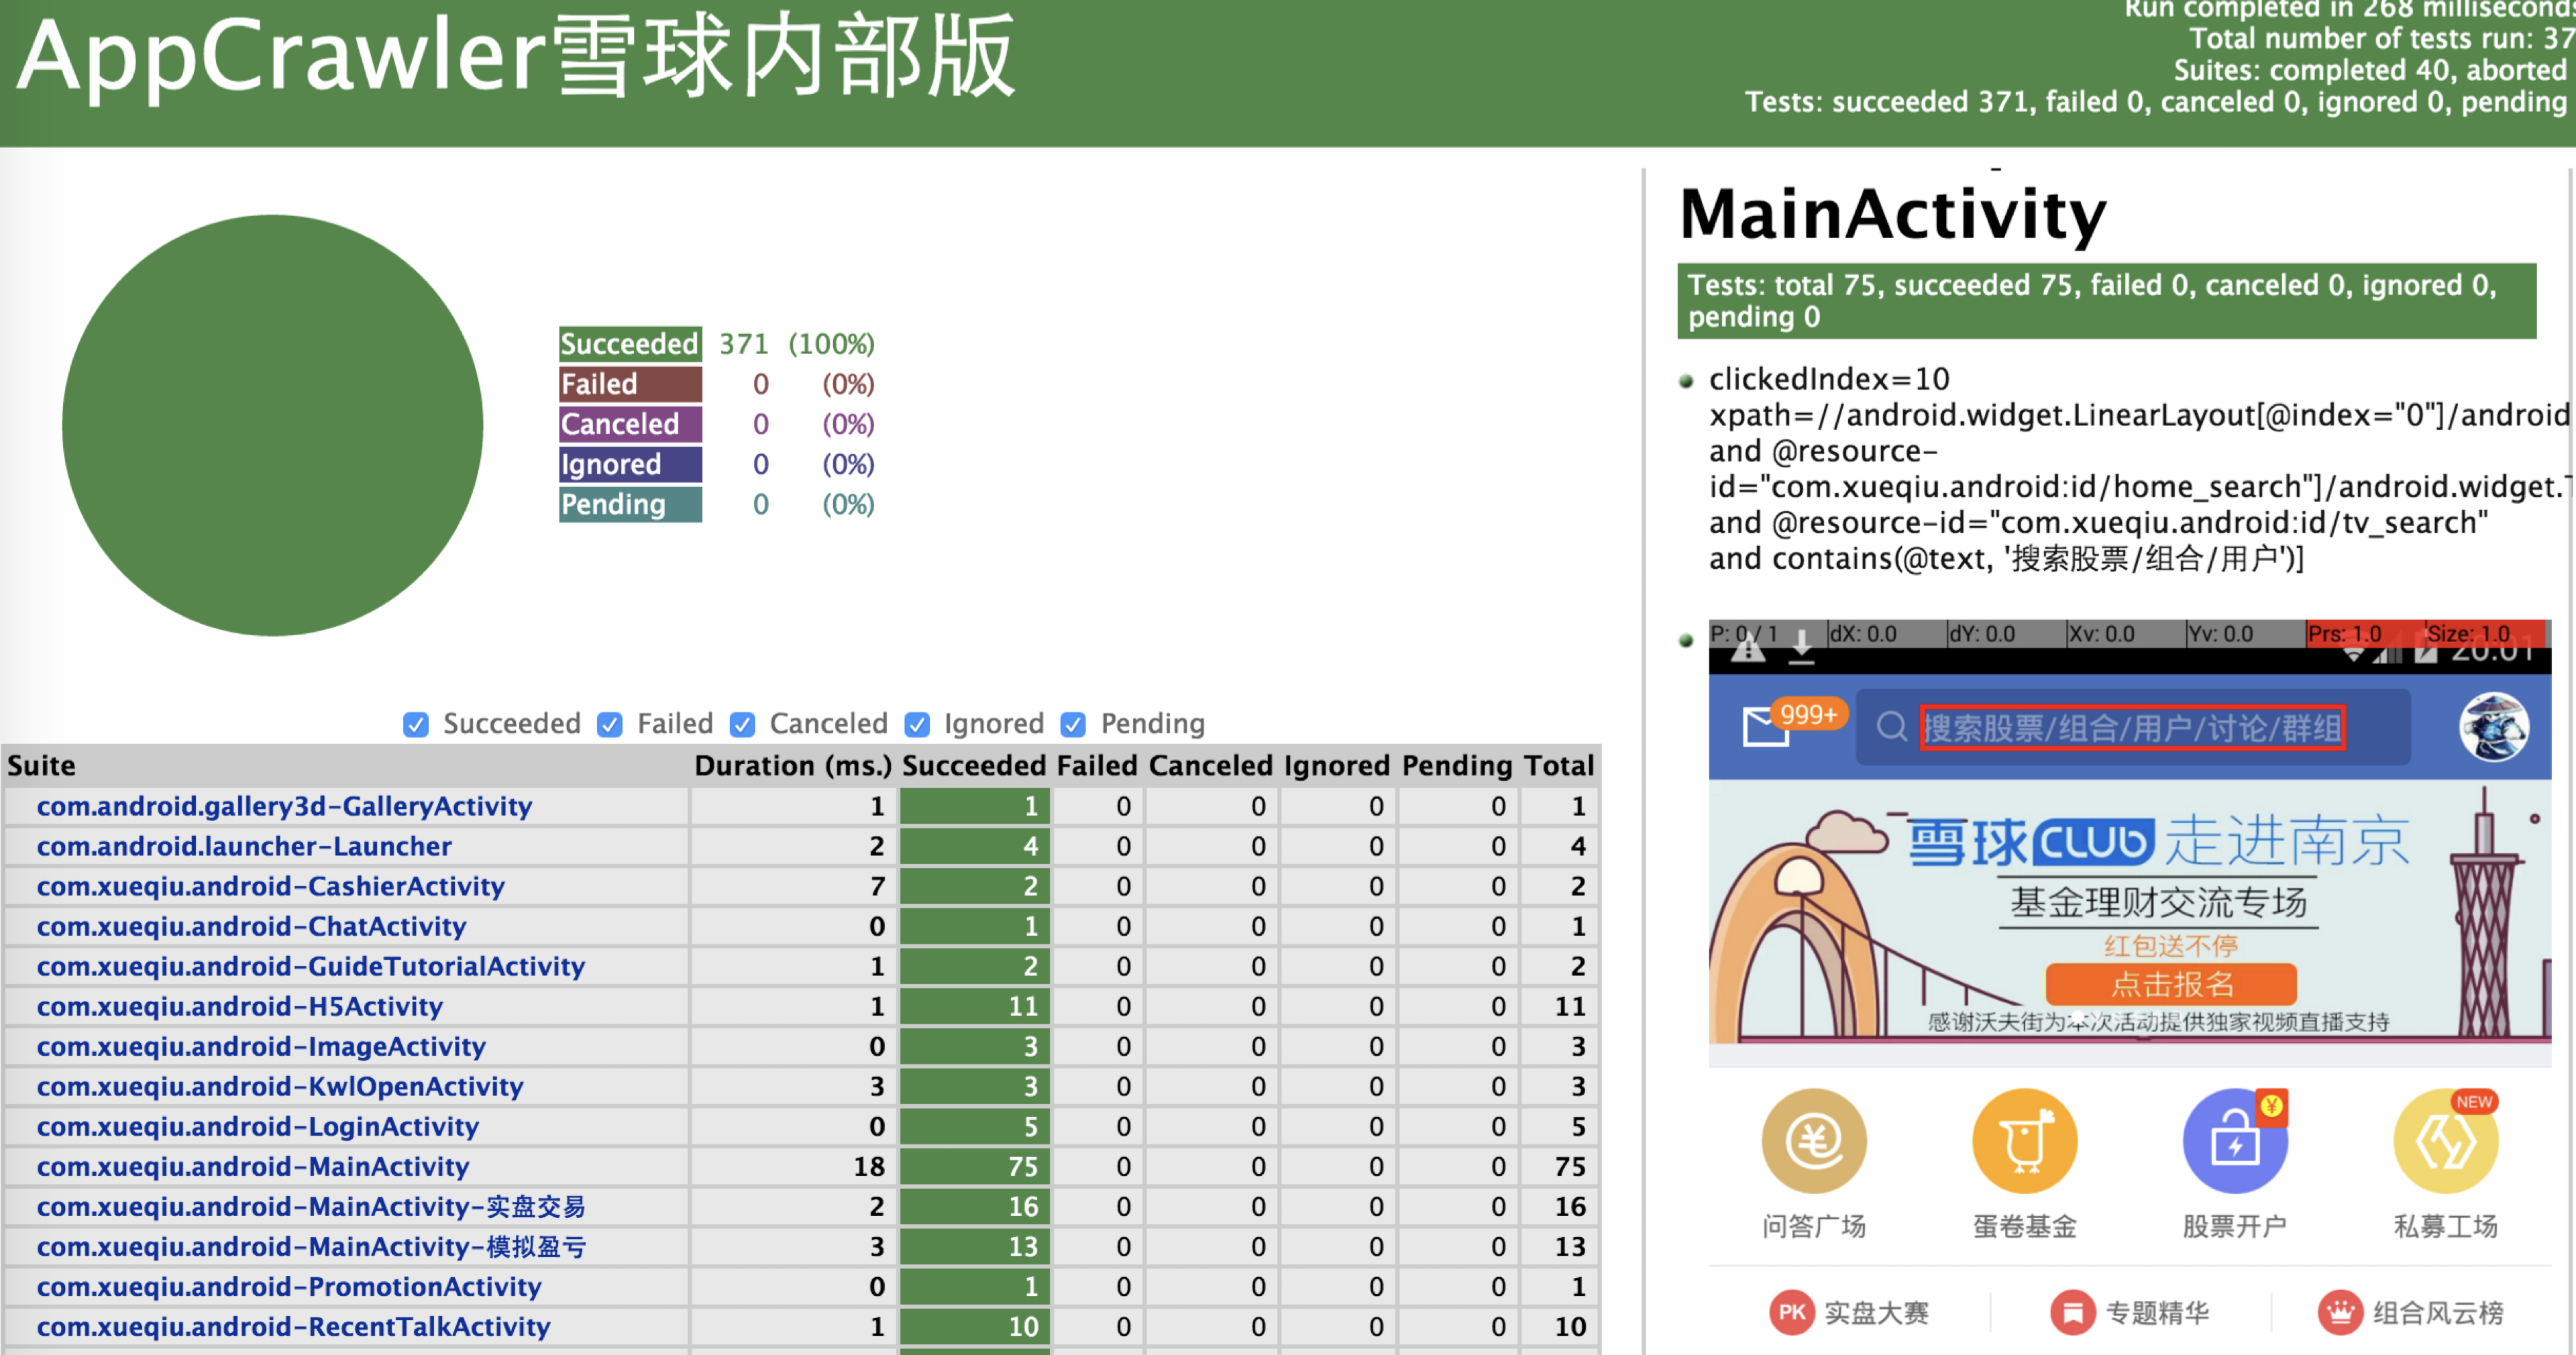The height and width of the screenshot is (1355, 2576).
Task: Click the AppCrawler雪球内部版 title
Action: (516, 58)
